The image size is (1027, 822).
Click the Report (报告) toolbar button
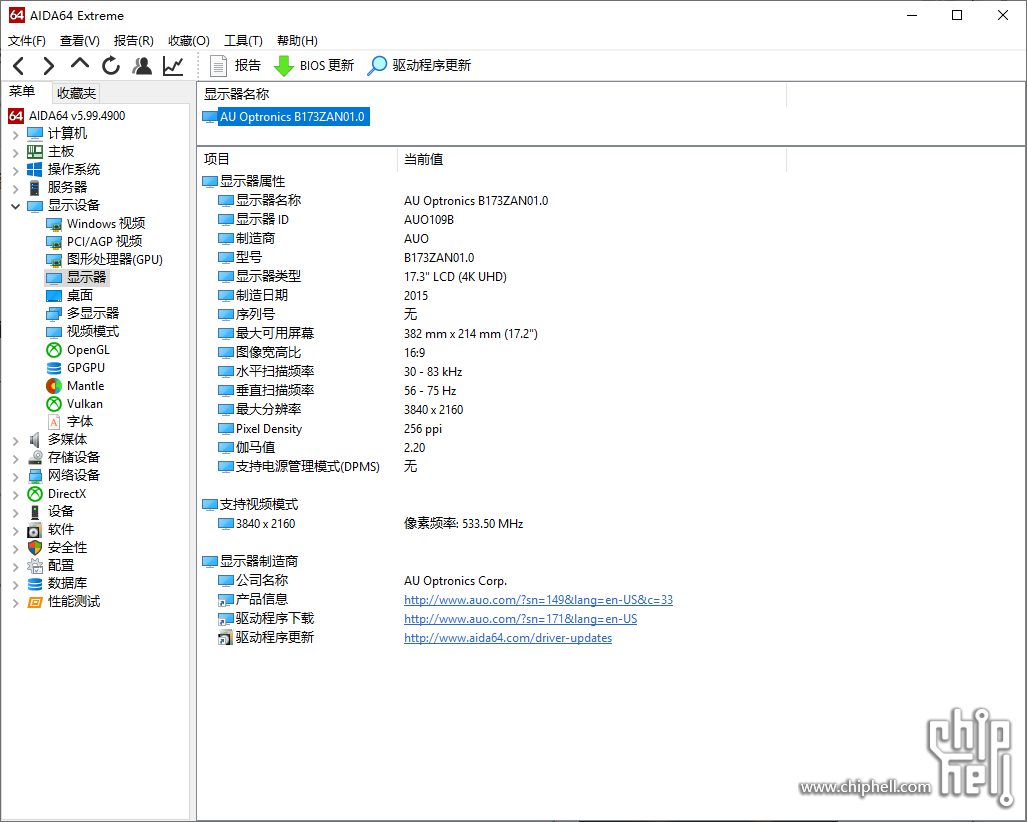pos(235,65)
